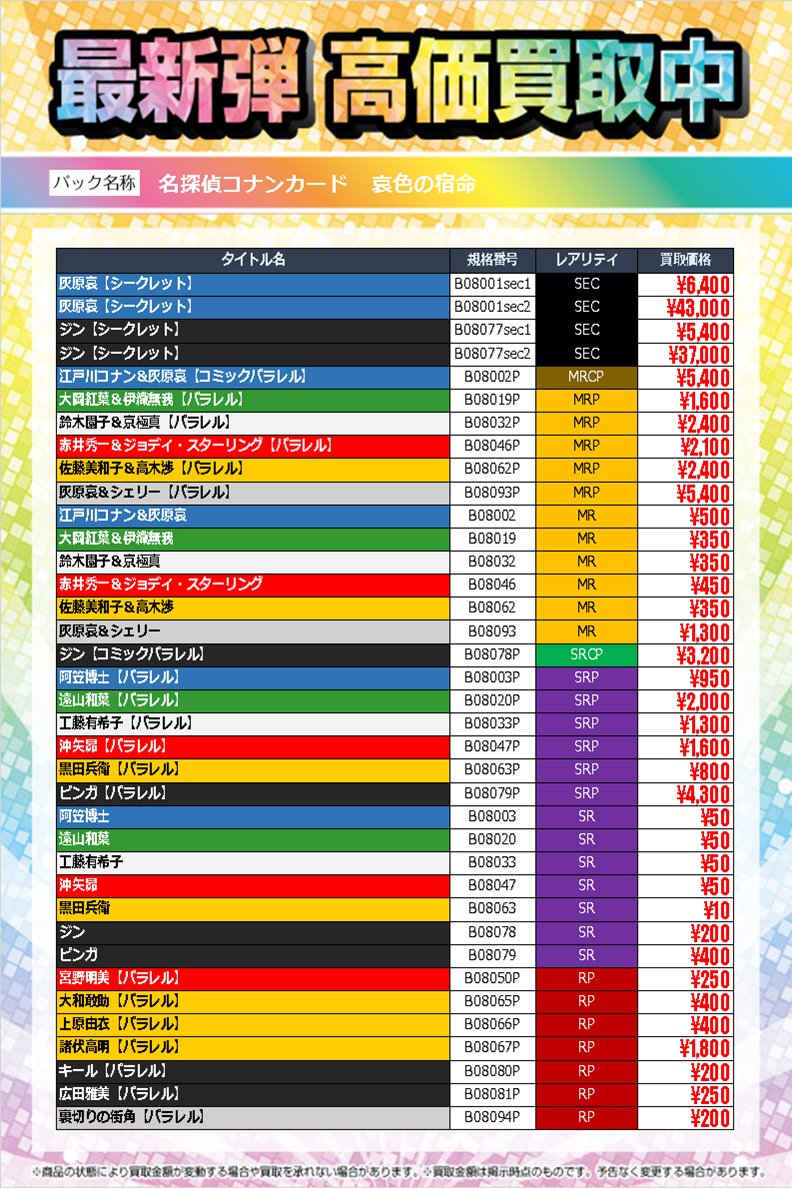Click the price ¥800
This screenshot has width=792, height=1188.
point(710,771)
